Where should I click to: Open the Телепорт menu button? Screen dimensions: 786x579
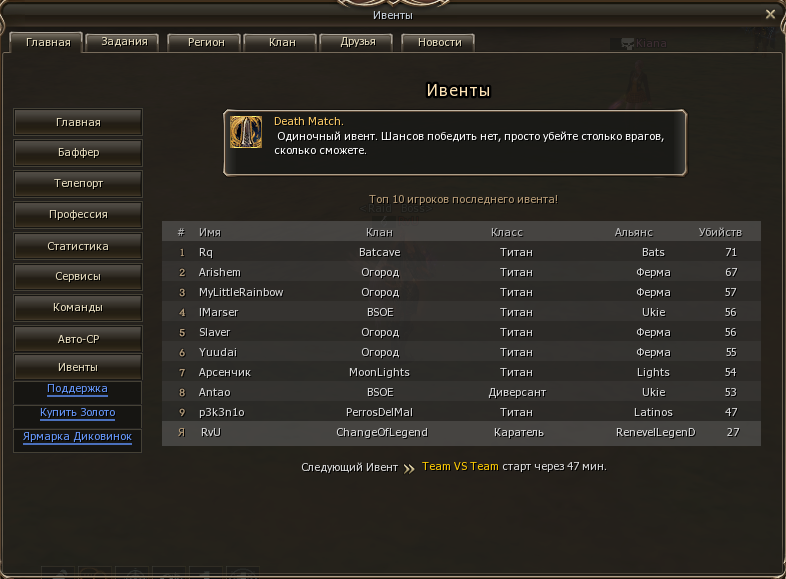pos(78,184)
